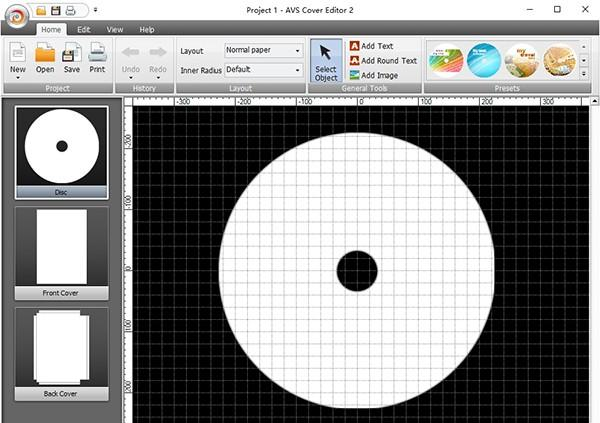Open the Layout dropdown showing Normal paper
Screen dimensions: 600x423
pyautogui.click(x=263, y=50)
